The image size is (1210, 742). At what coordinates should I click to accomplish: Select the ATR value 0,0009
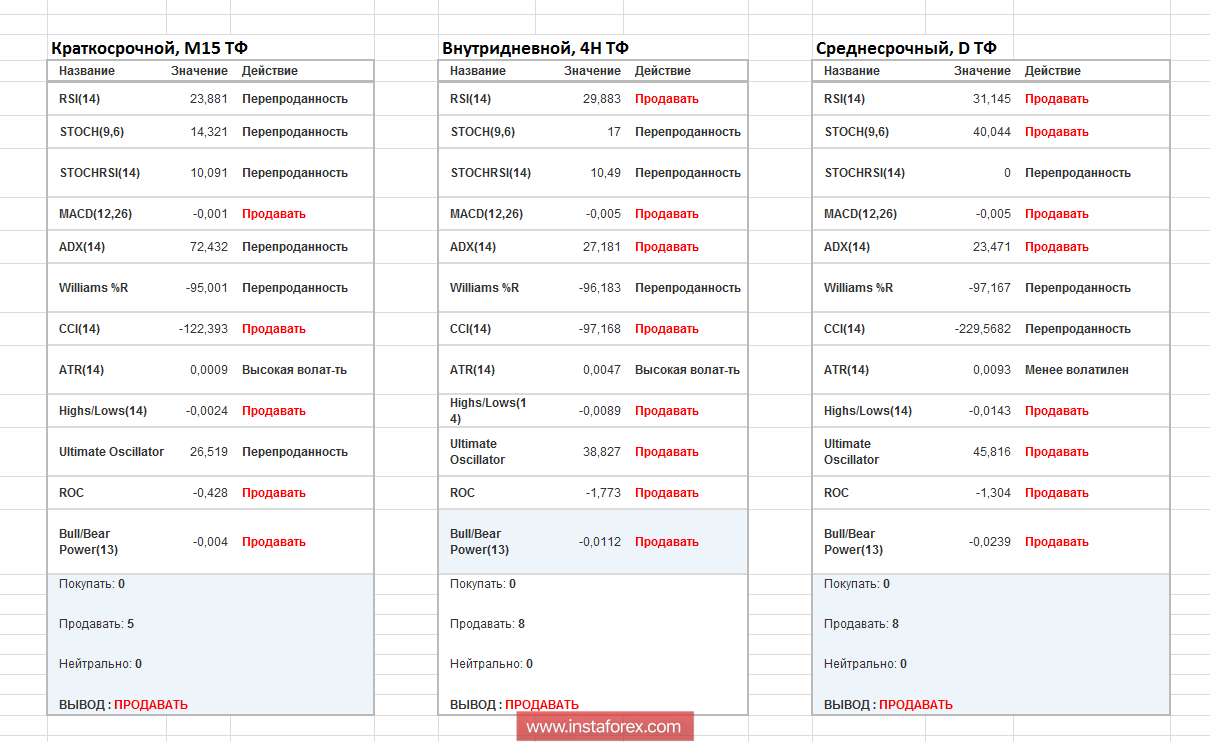209,370
